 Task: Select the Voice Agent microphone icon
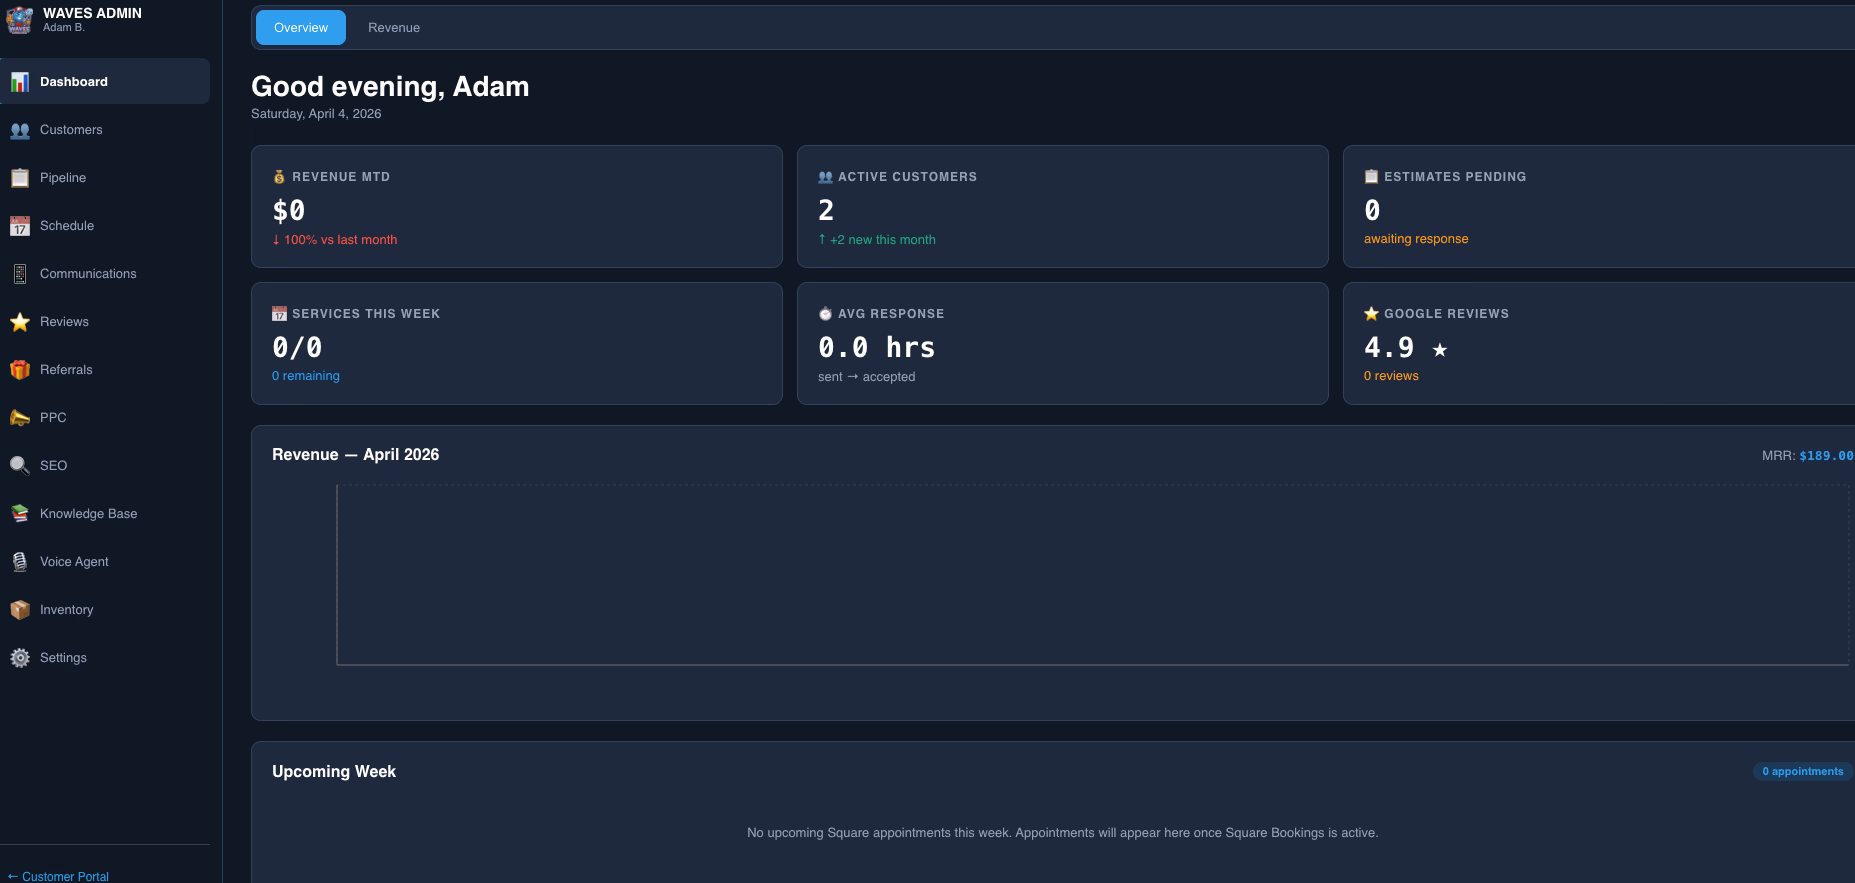coord(20,562)
